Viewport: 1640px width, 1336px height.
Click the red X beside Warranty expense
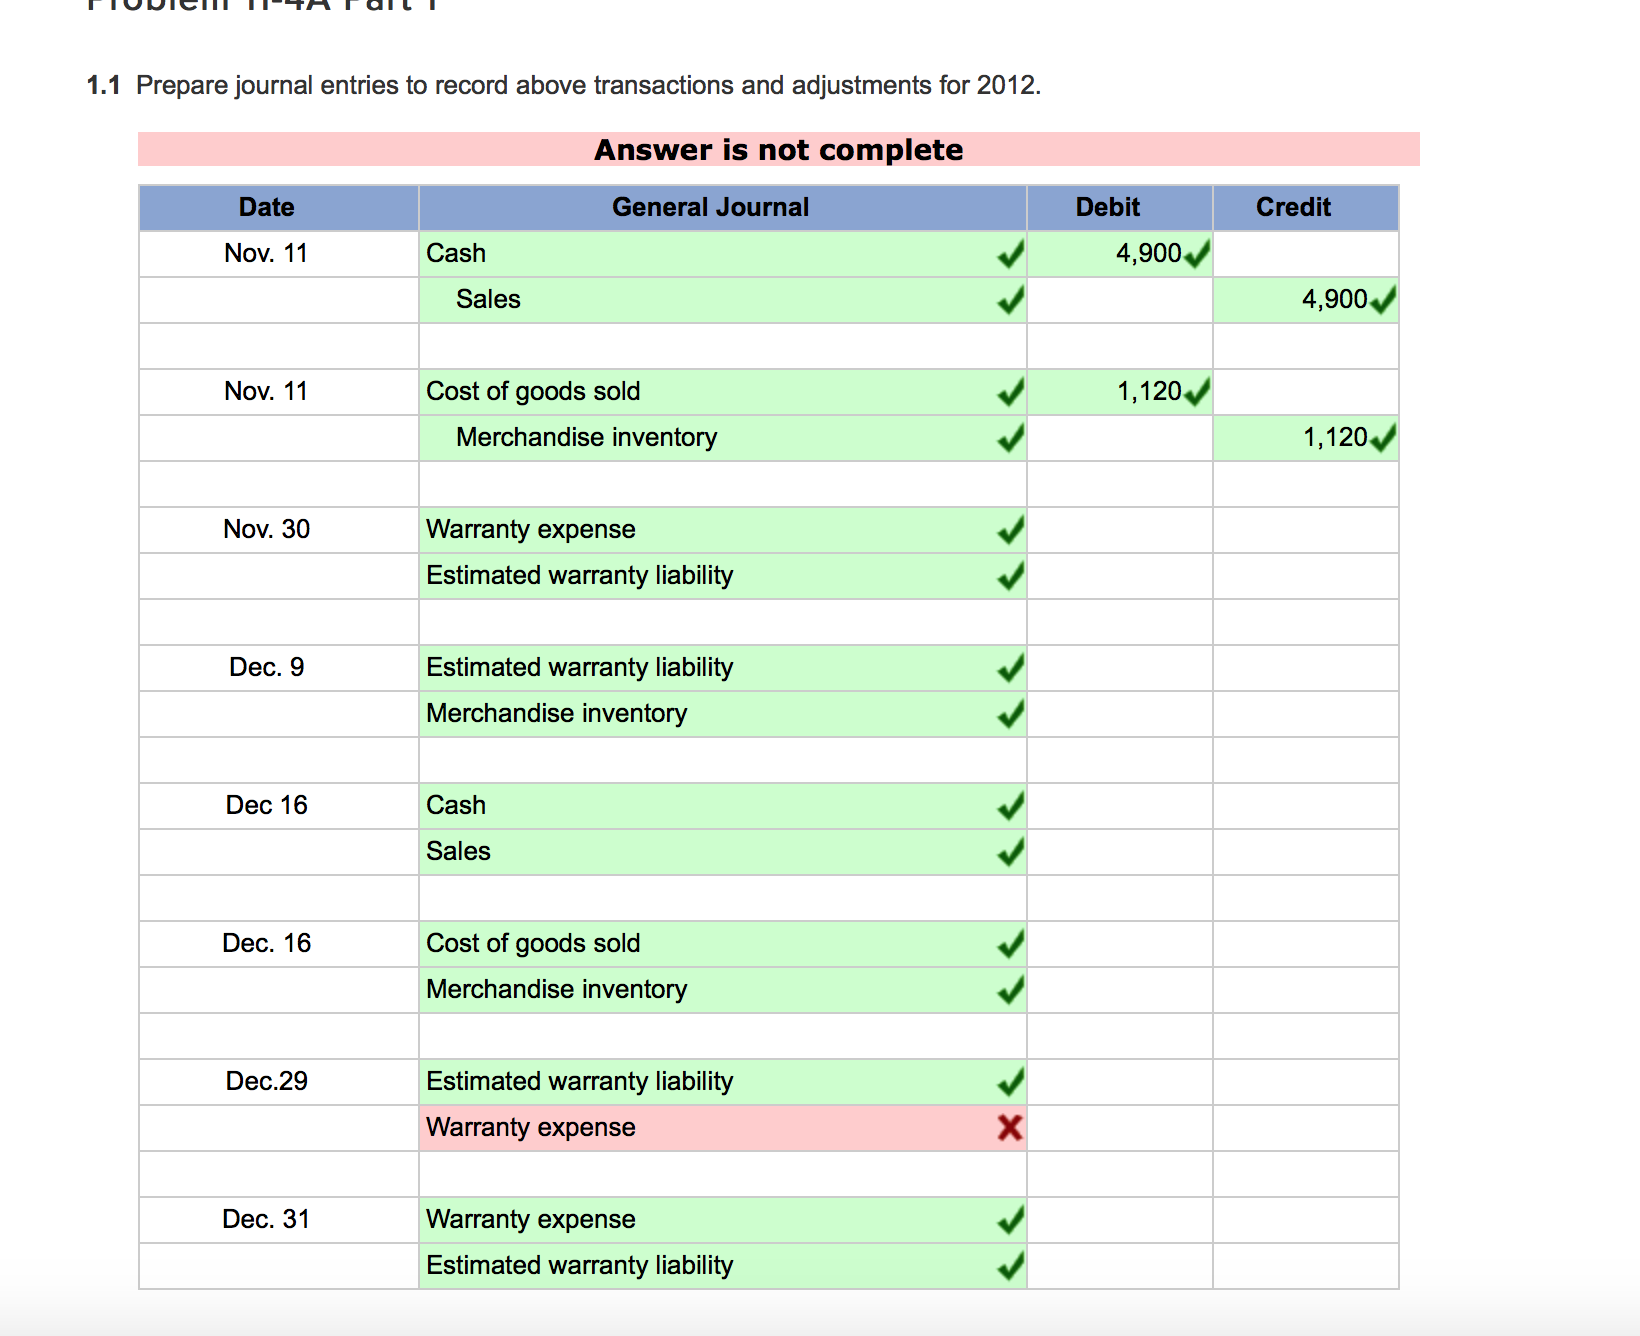(x=1010, y=1127)
